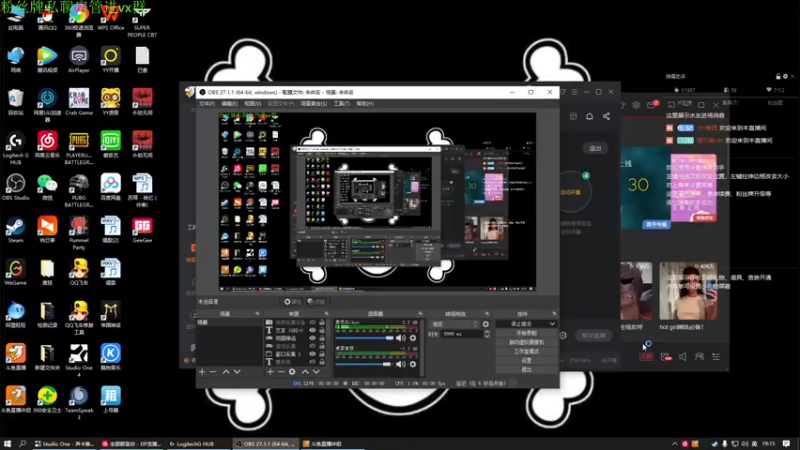
Task: Open OBS Studio desktop shortcut
Action: point(16,187)
